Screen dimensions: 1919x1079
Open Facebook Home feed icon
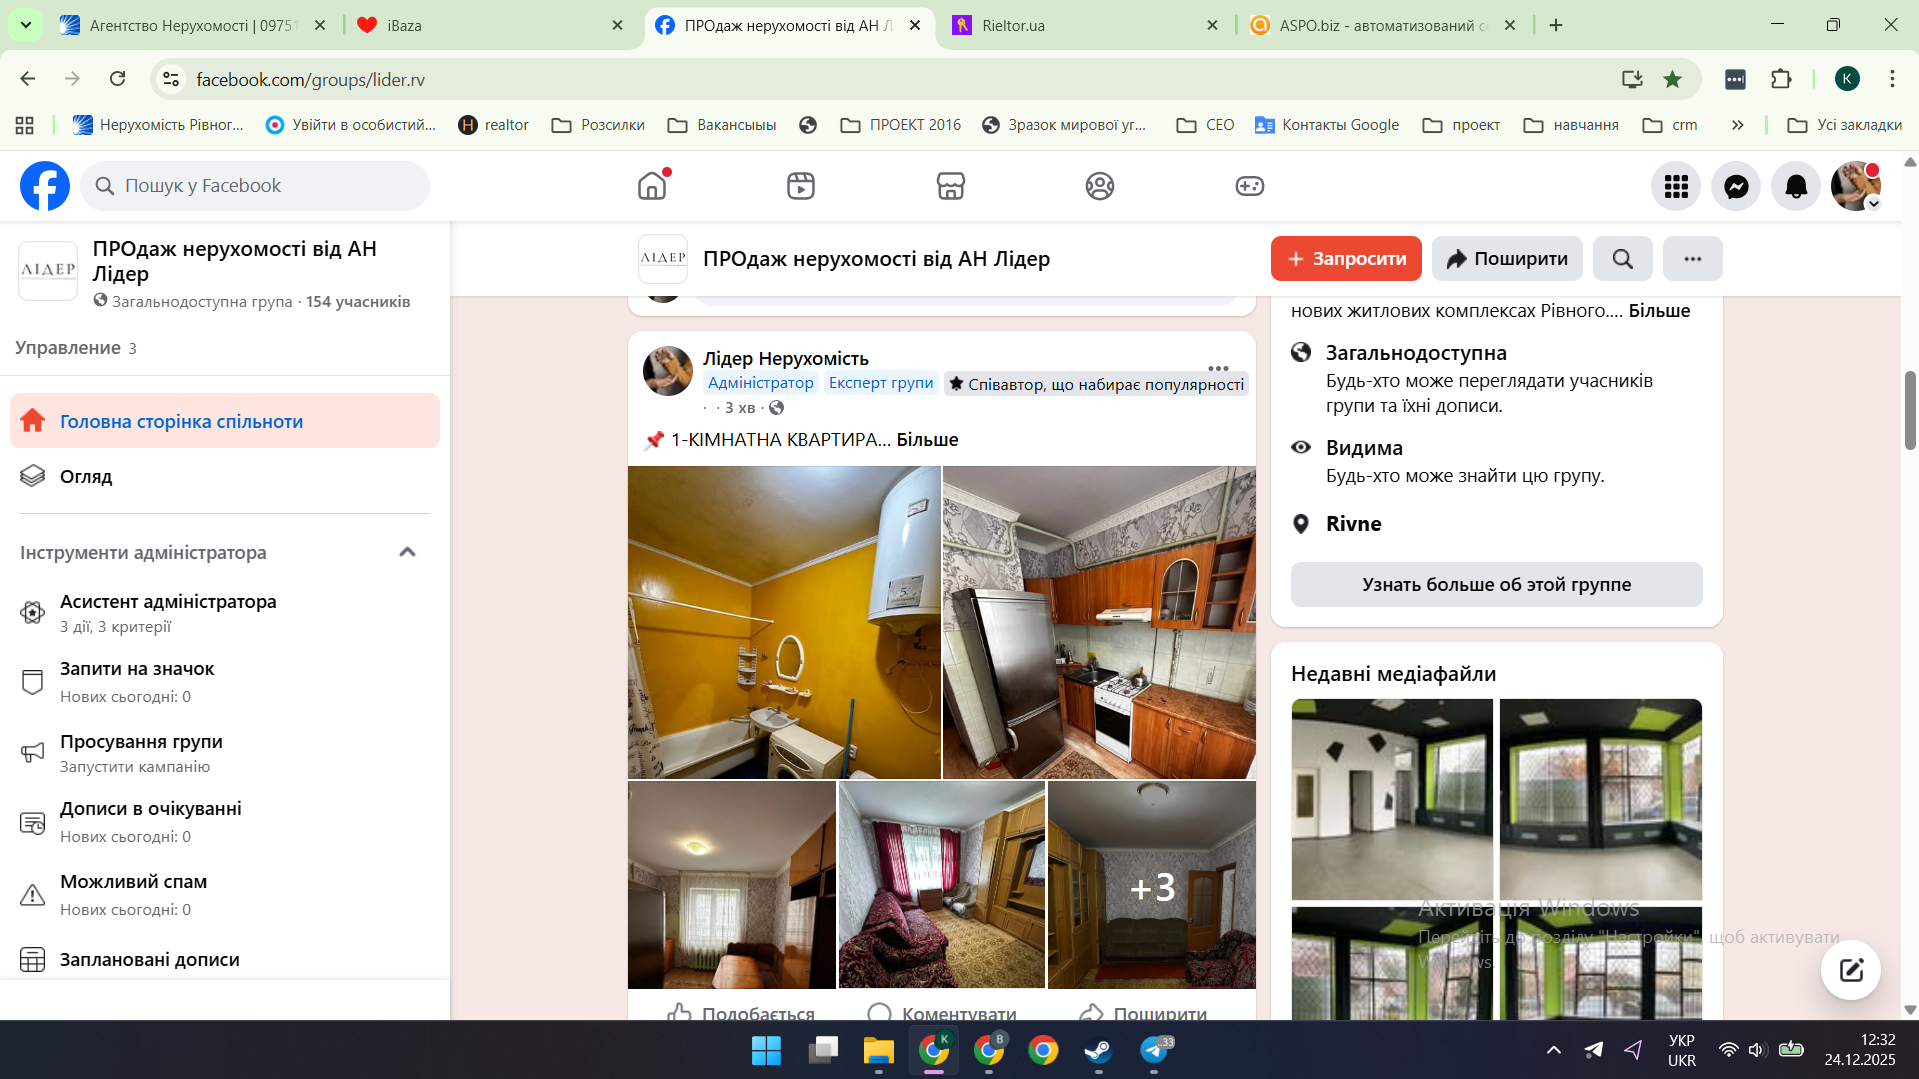pyautogui.click(x=652, y=186)
